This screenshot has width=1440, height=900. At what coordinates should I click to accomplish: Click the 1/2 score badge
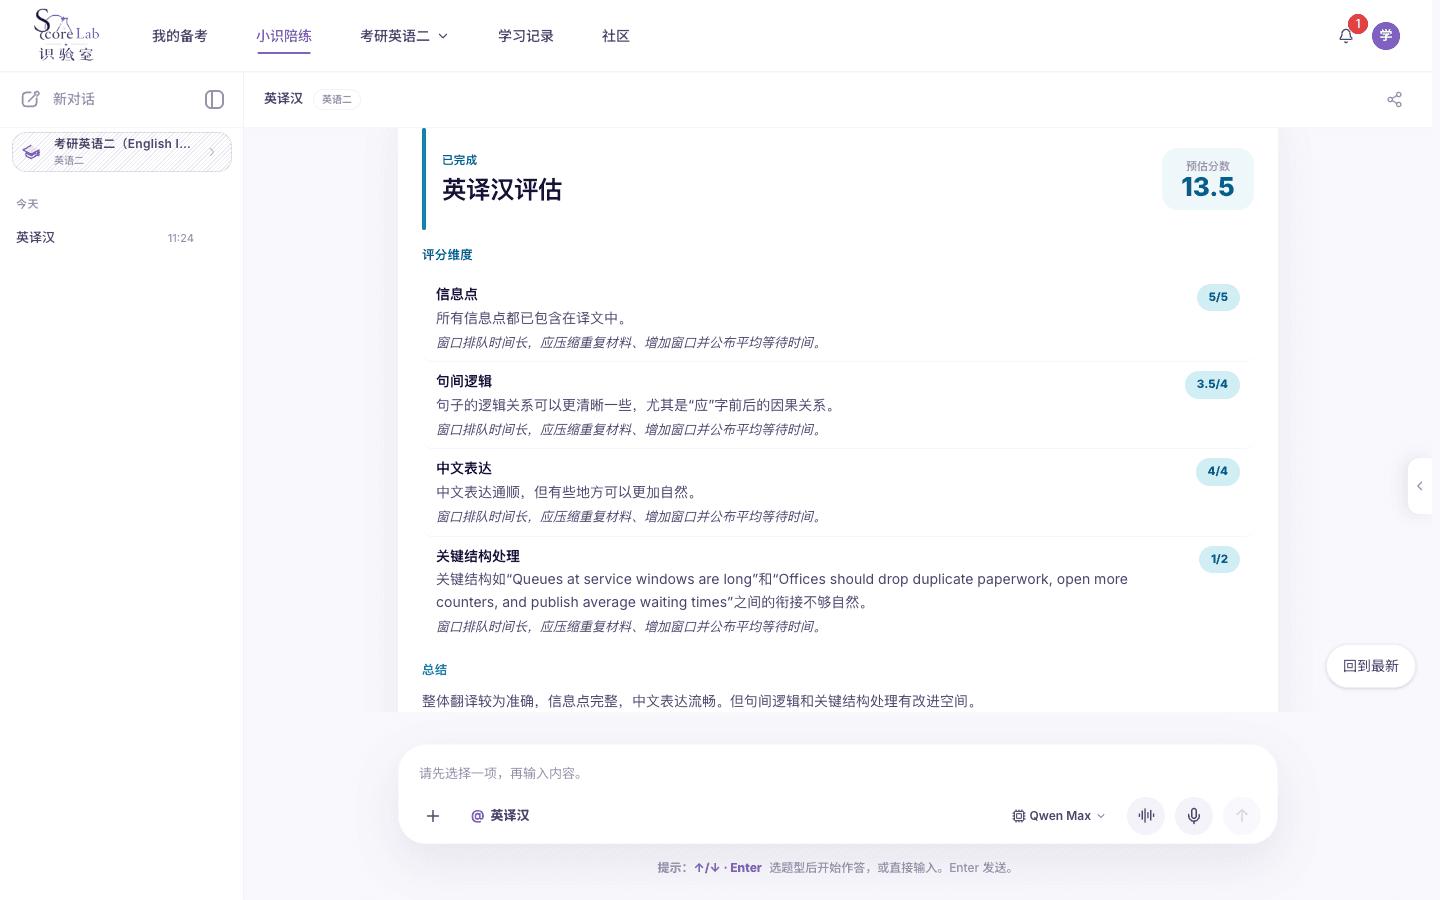pos(1219,559)
